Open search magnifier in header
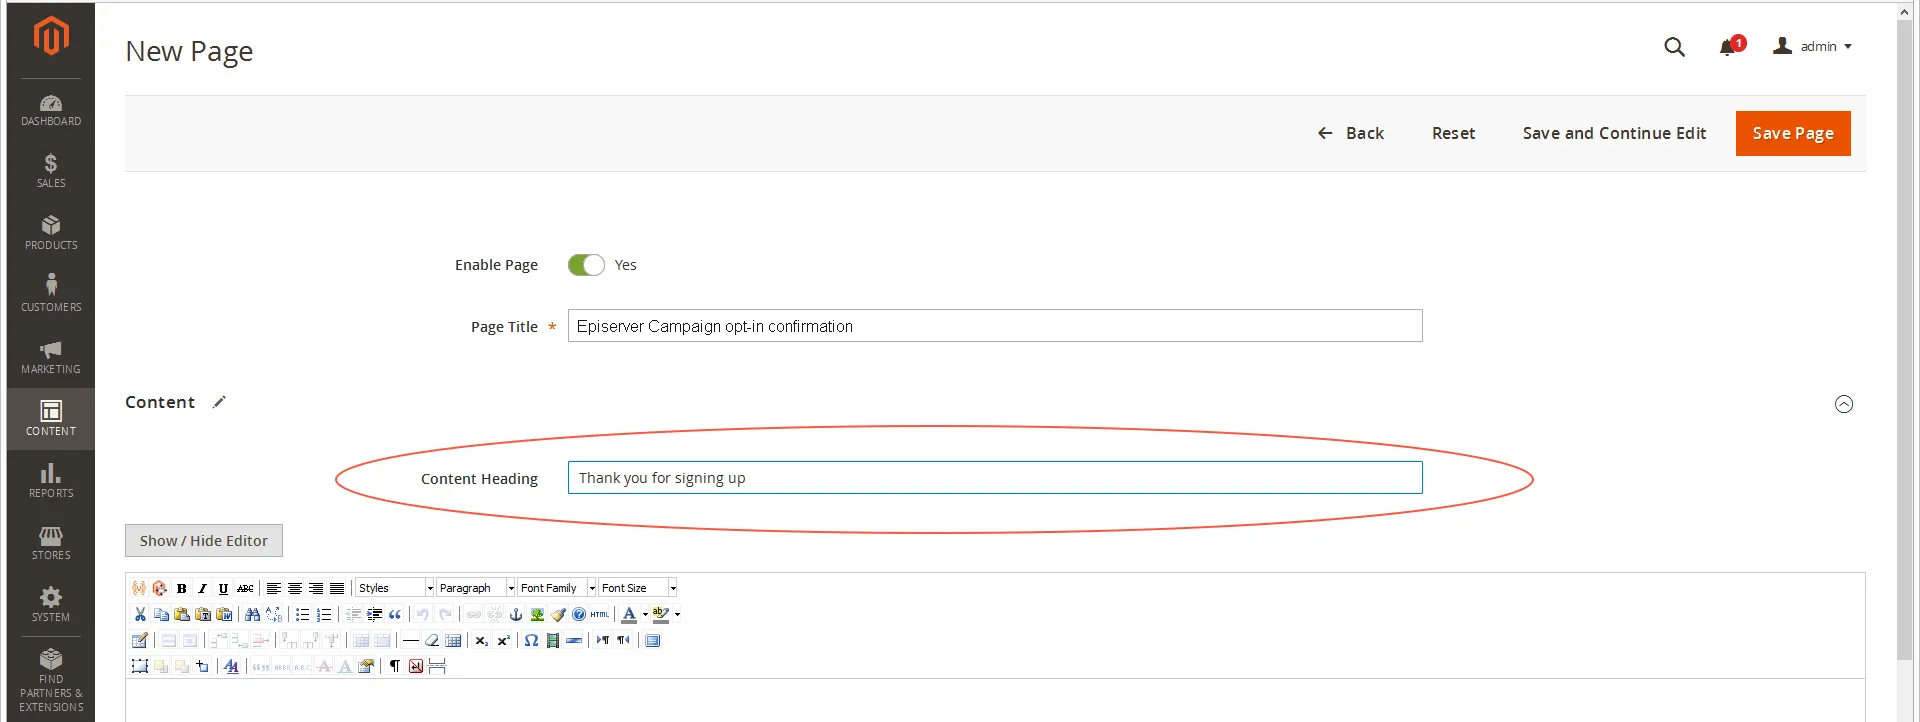Screen dimensions: 1920x722 coord(1674,47)
